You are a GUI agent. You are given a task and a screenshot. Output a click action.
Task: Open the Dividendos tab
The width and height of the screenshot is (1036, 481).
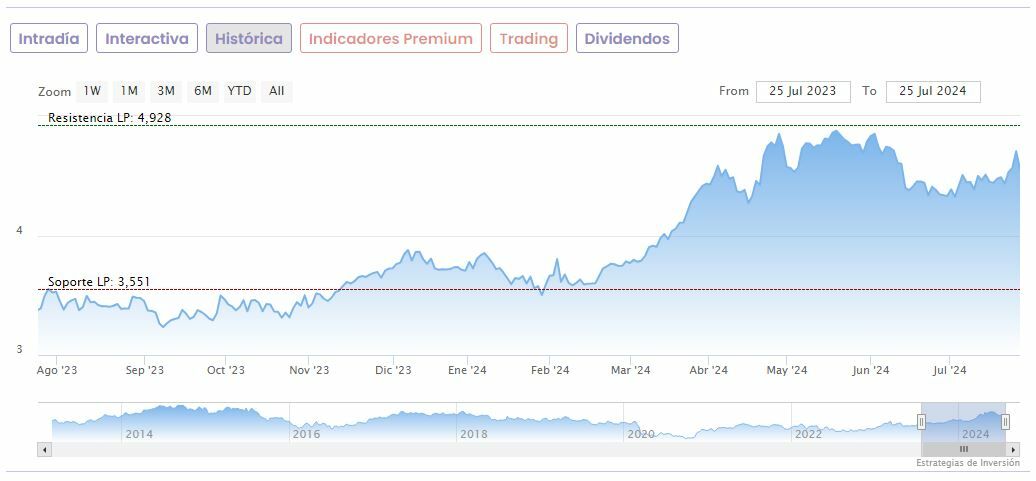click(x=627, y=39)
